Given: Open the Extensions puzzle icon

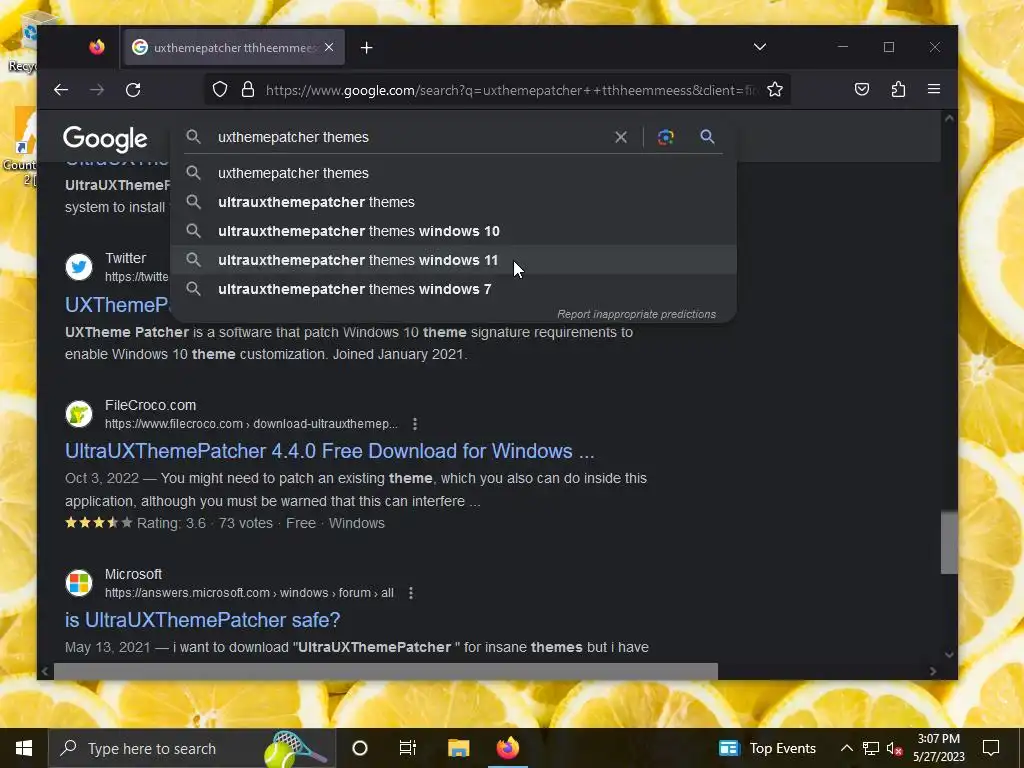Looking at the screenshot, I should [898, 89].
